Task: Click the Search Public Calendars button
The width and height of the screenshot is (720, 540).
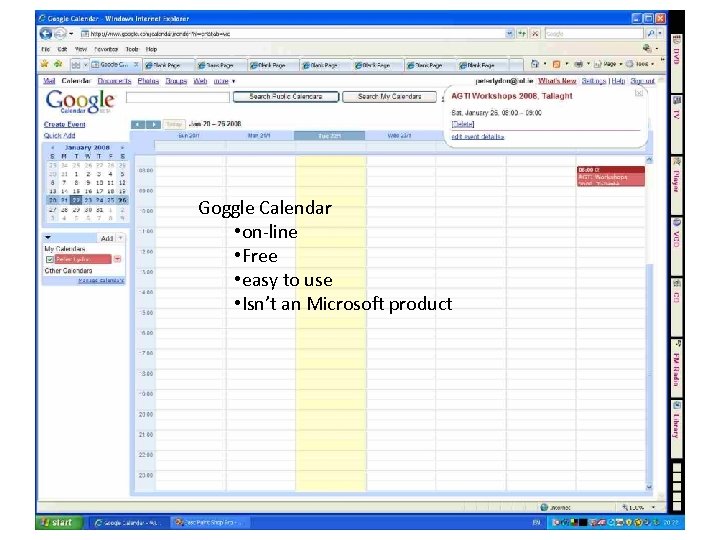Action: [286, 97]
